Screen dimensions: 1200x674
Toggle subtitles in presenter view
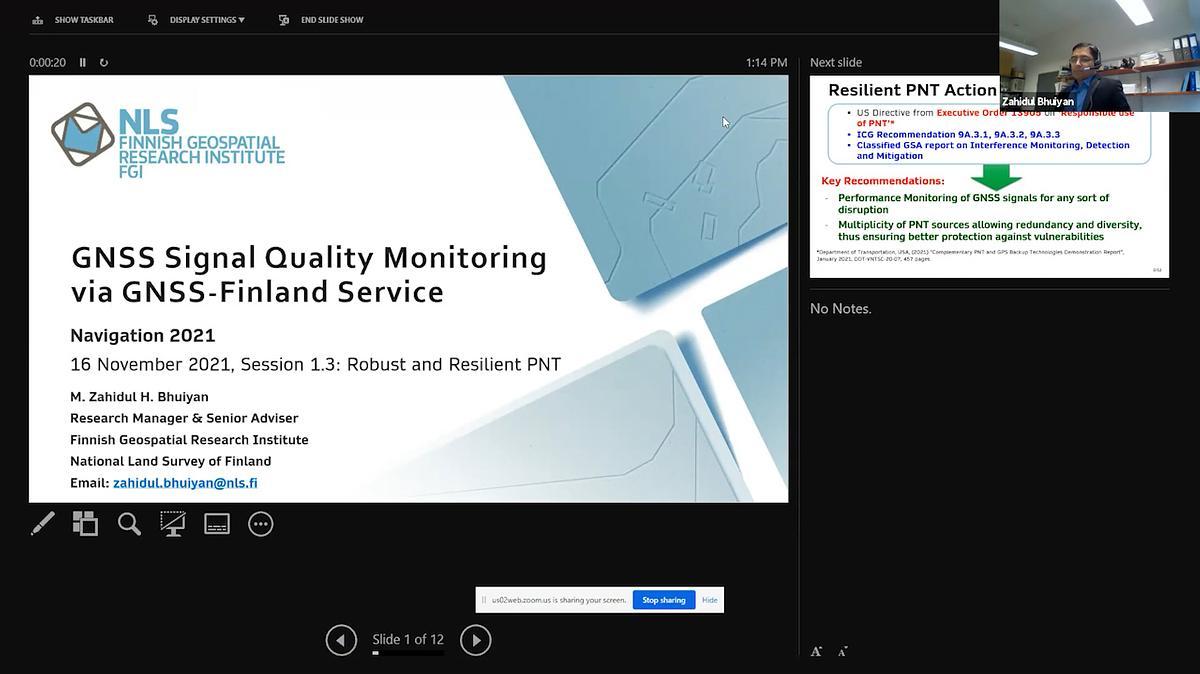[217, 523]
